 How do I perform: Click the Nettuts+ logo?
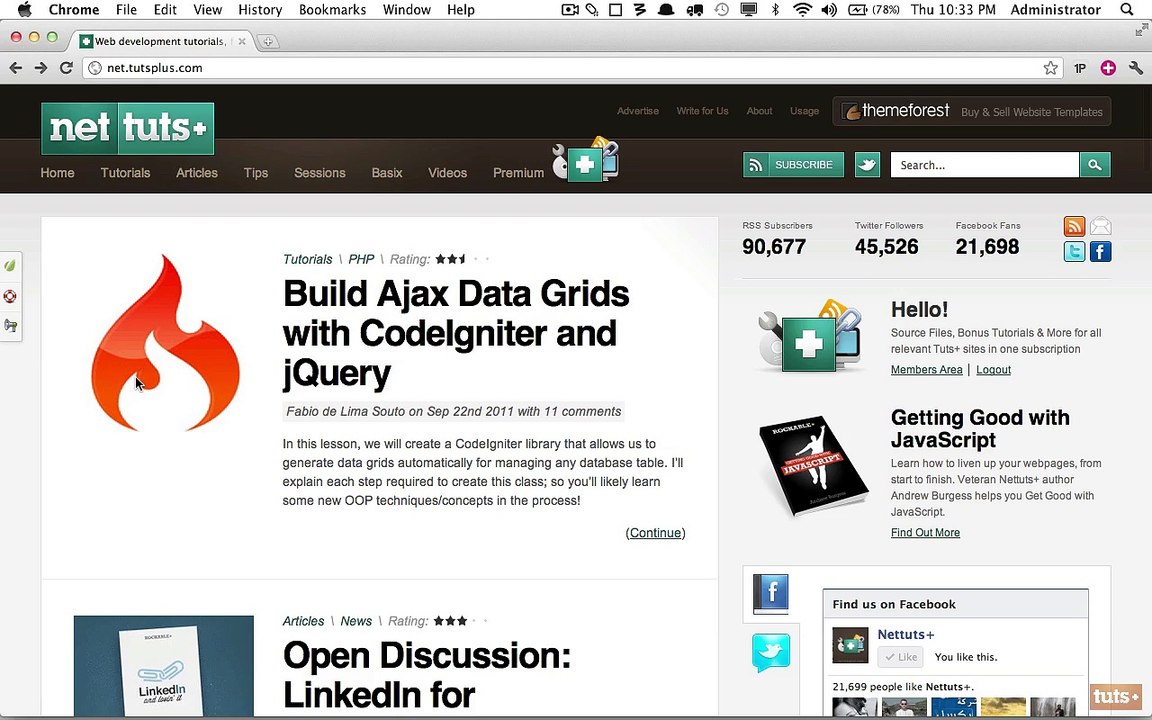coord(128,129)
